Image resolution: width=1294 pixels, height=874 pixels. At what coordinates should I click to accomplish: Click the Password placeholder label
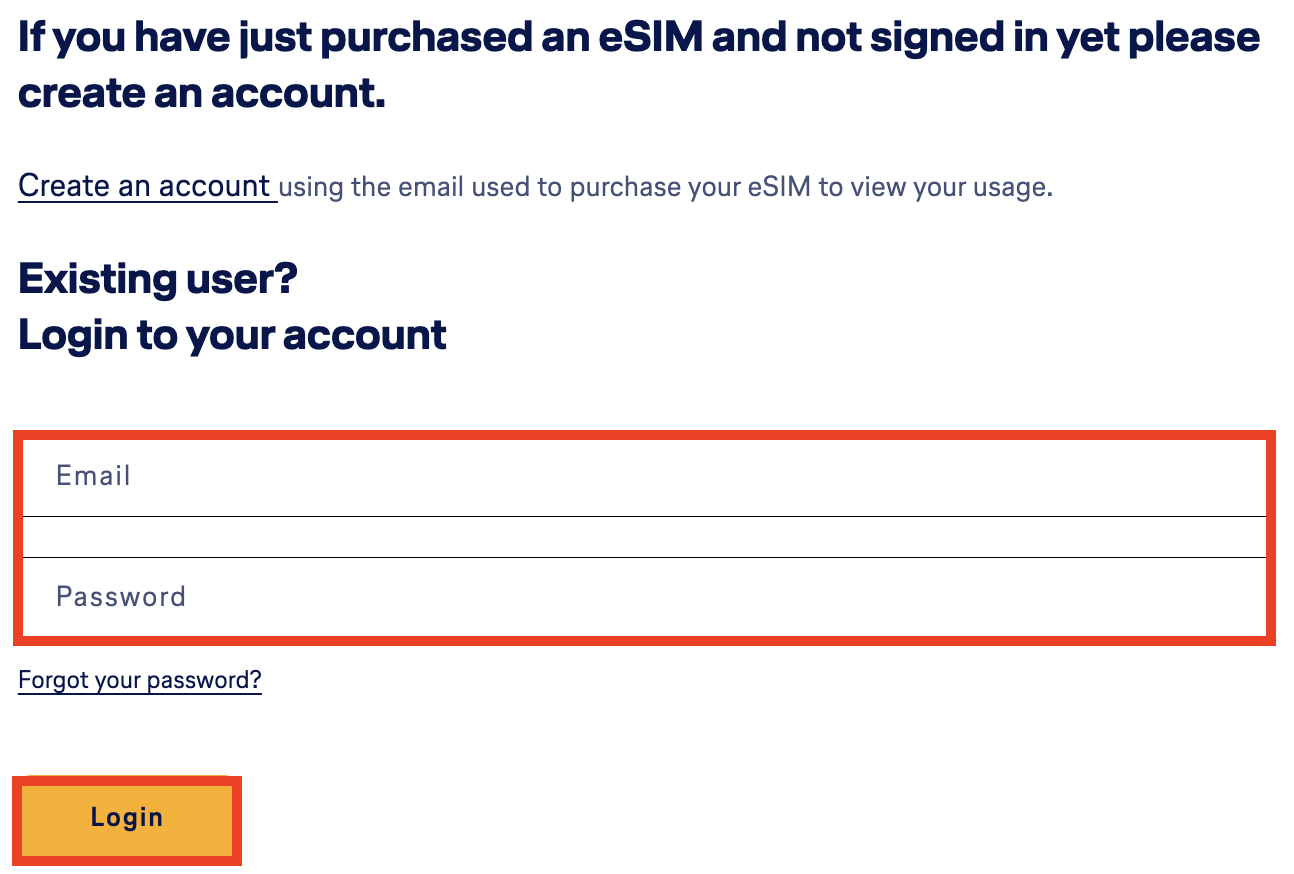point(120,596)
